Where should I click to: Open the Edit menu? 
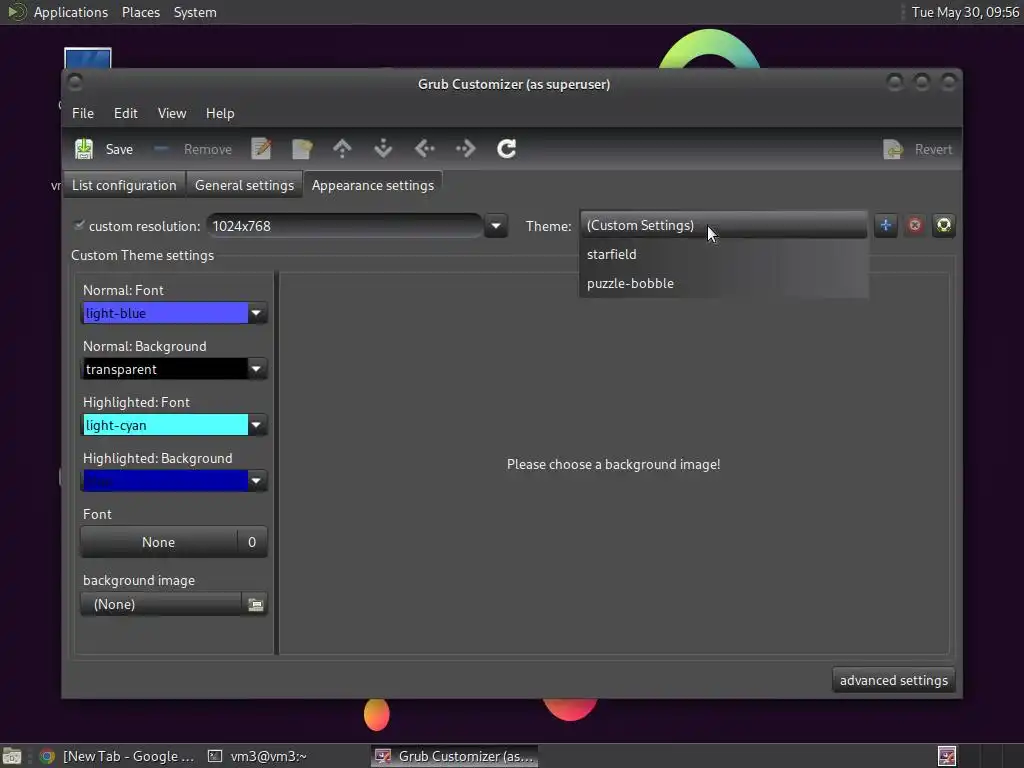point(125,113)
